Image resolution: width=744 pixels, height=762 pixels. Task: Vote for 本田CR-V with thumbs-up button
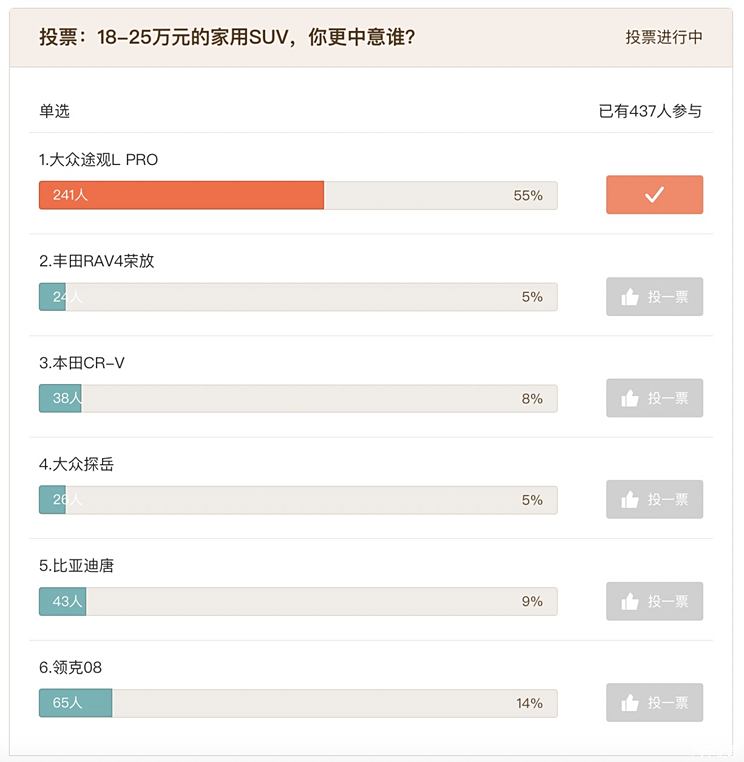pos(654,398)
